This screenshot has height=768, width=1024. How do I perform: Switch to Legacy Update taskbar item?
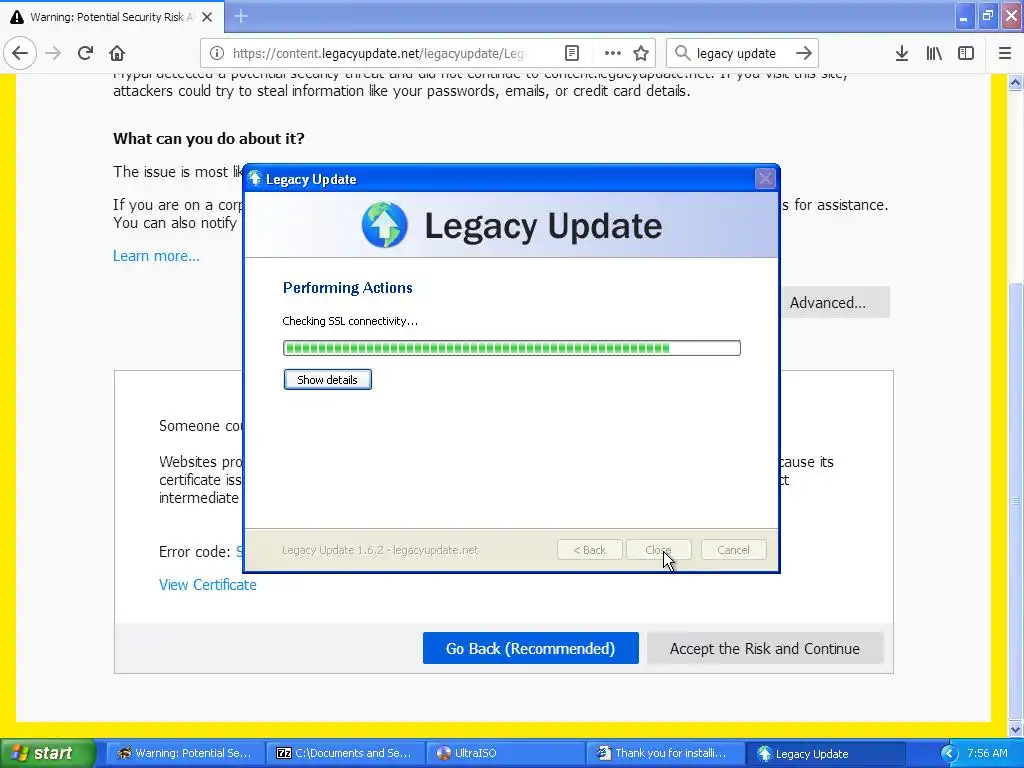point(826,753)
